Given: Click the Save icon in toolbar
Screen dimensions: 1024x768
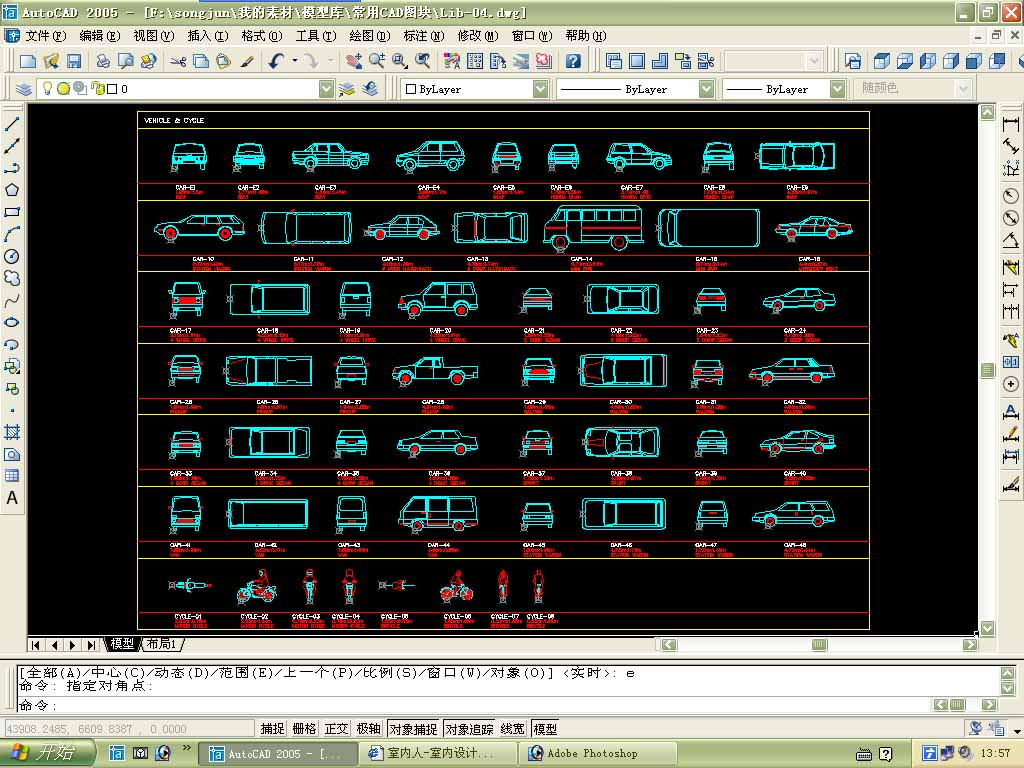Looking at the screenshot, I should 74,61.
